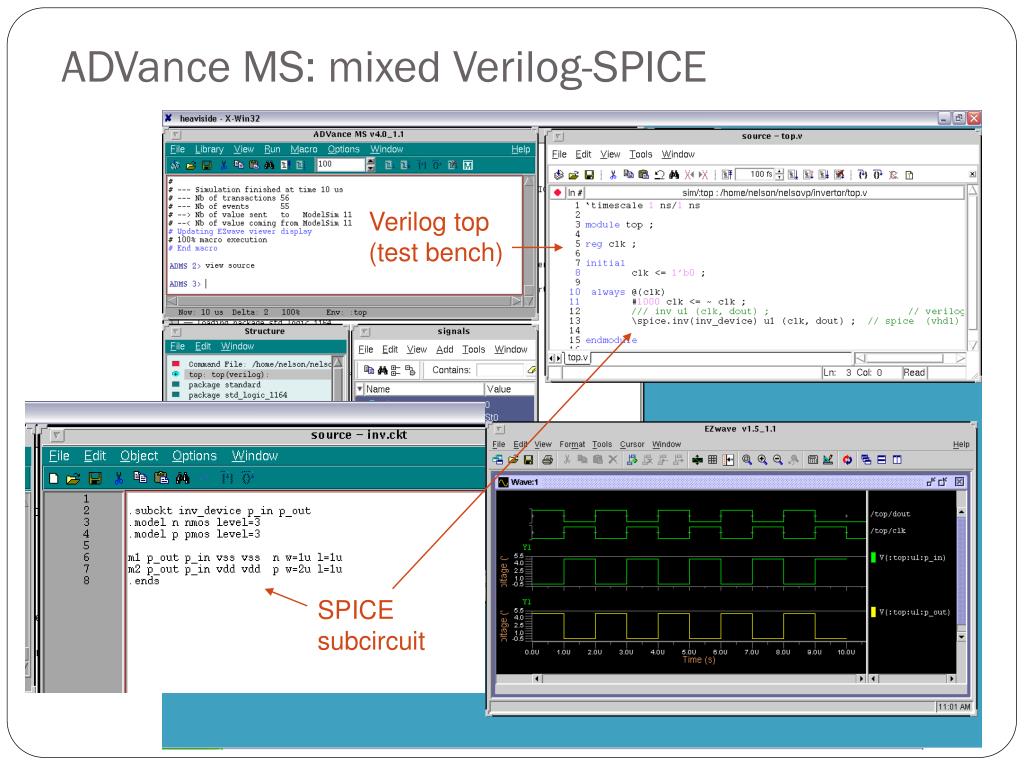Viewport: 1024px width, 768px height.
Task: Open Format menu in EZwave window
Action: (x=572, y=444)
